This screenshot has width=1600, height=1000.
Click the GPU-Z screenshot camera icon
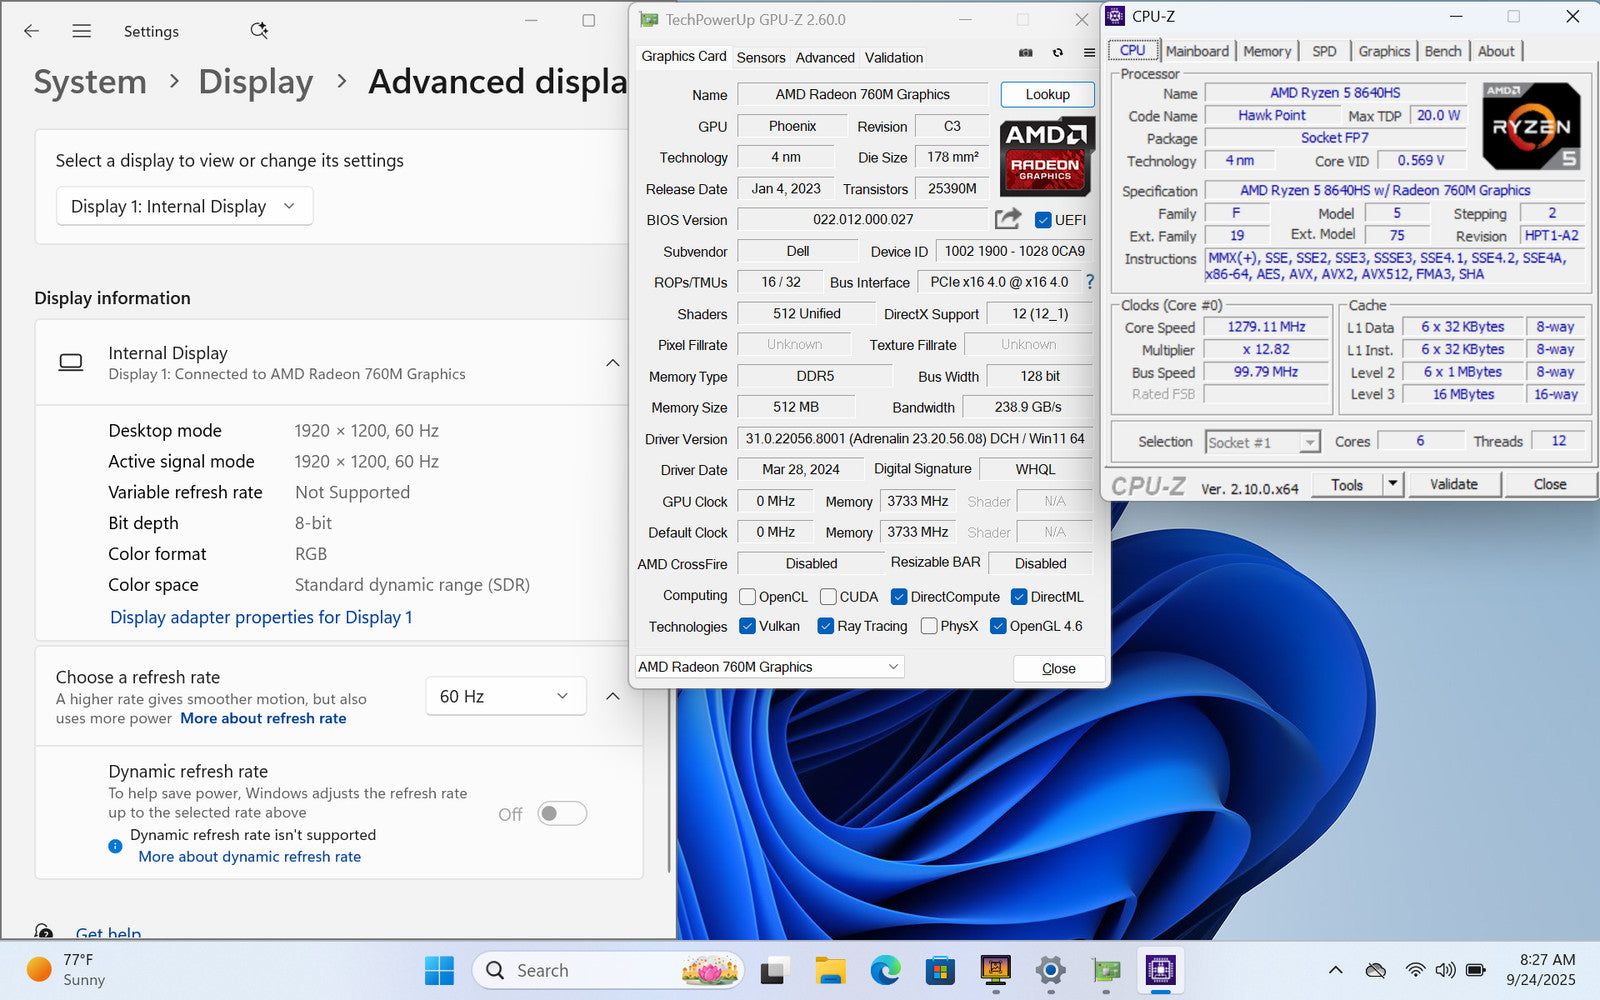1025,53
